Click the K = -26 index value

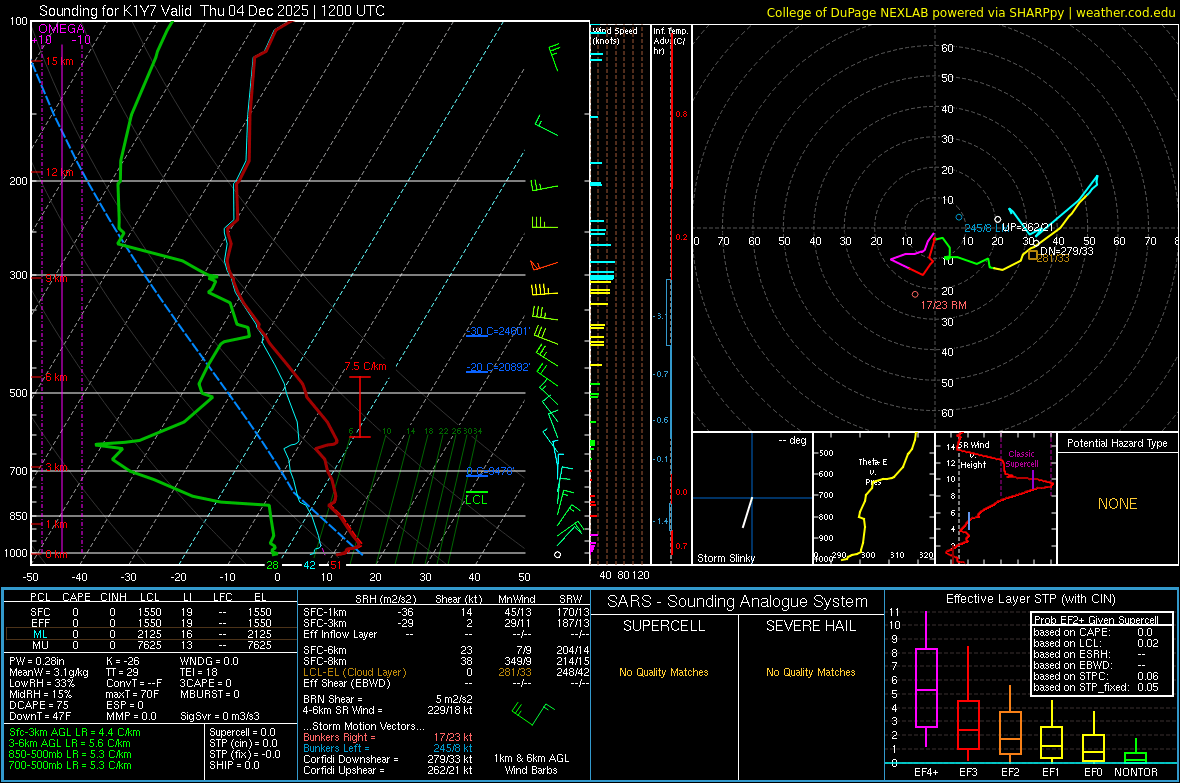tap(123, 661)
